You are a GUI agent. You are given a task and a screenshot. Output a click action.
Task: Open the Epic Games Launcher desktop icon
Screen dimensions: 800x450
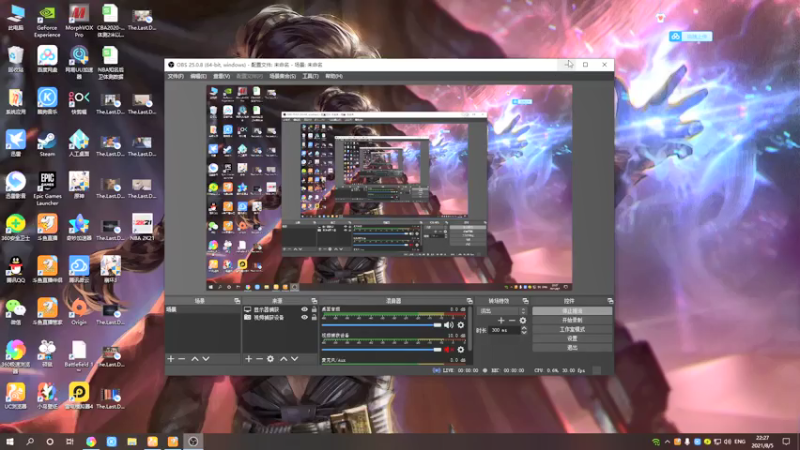[x=47, y=189]
